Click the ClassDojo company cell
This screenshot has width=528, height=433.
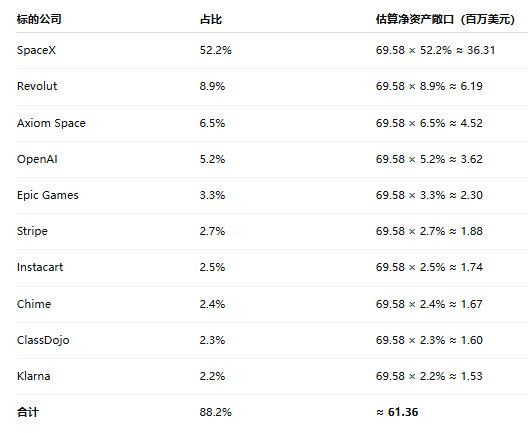pyautogui.click(x=43, y=340)
